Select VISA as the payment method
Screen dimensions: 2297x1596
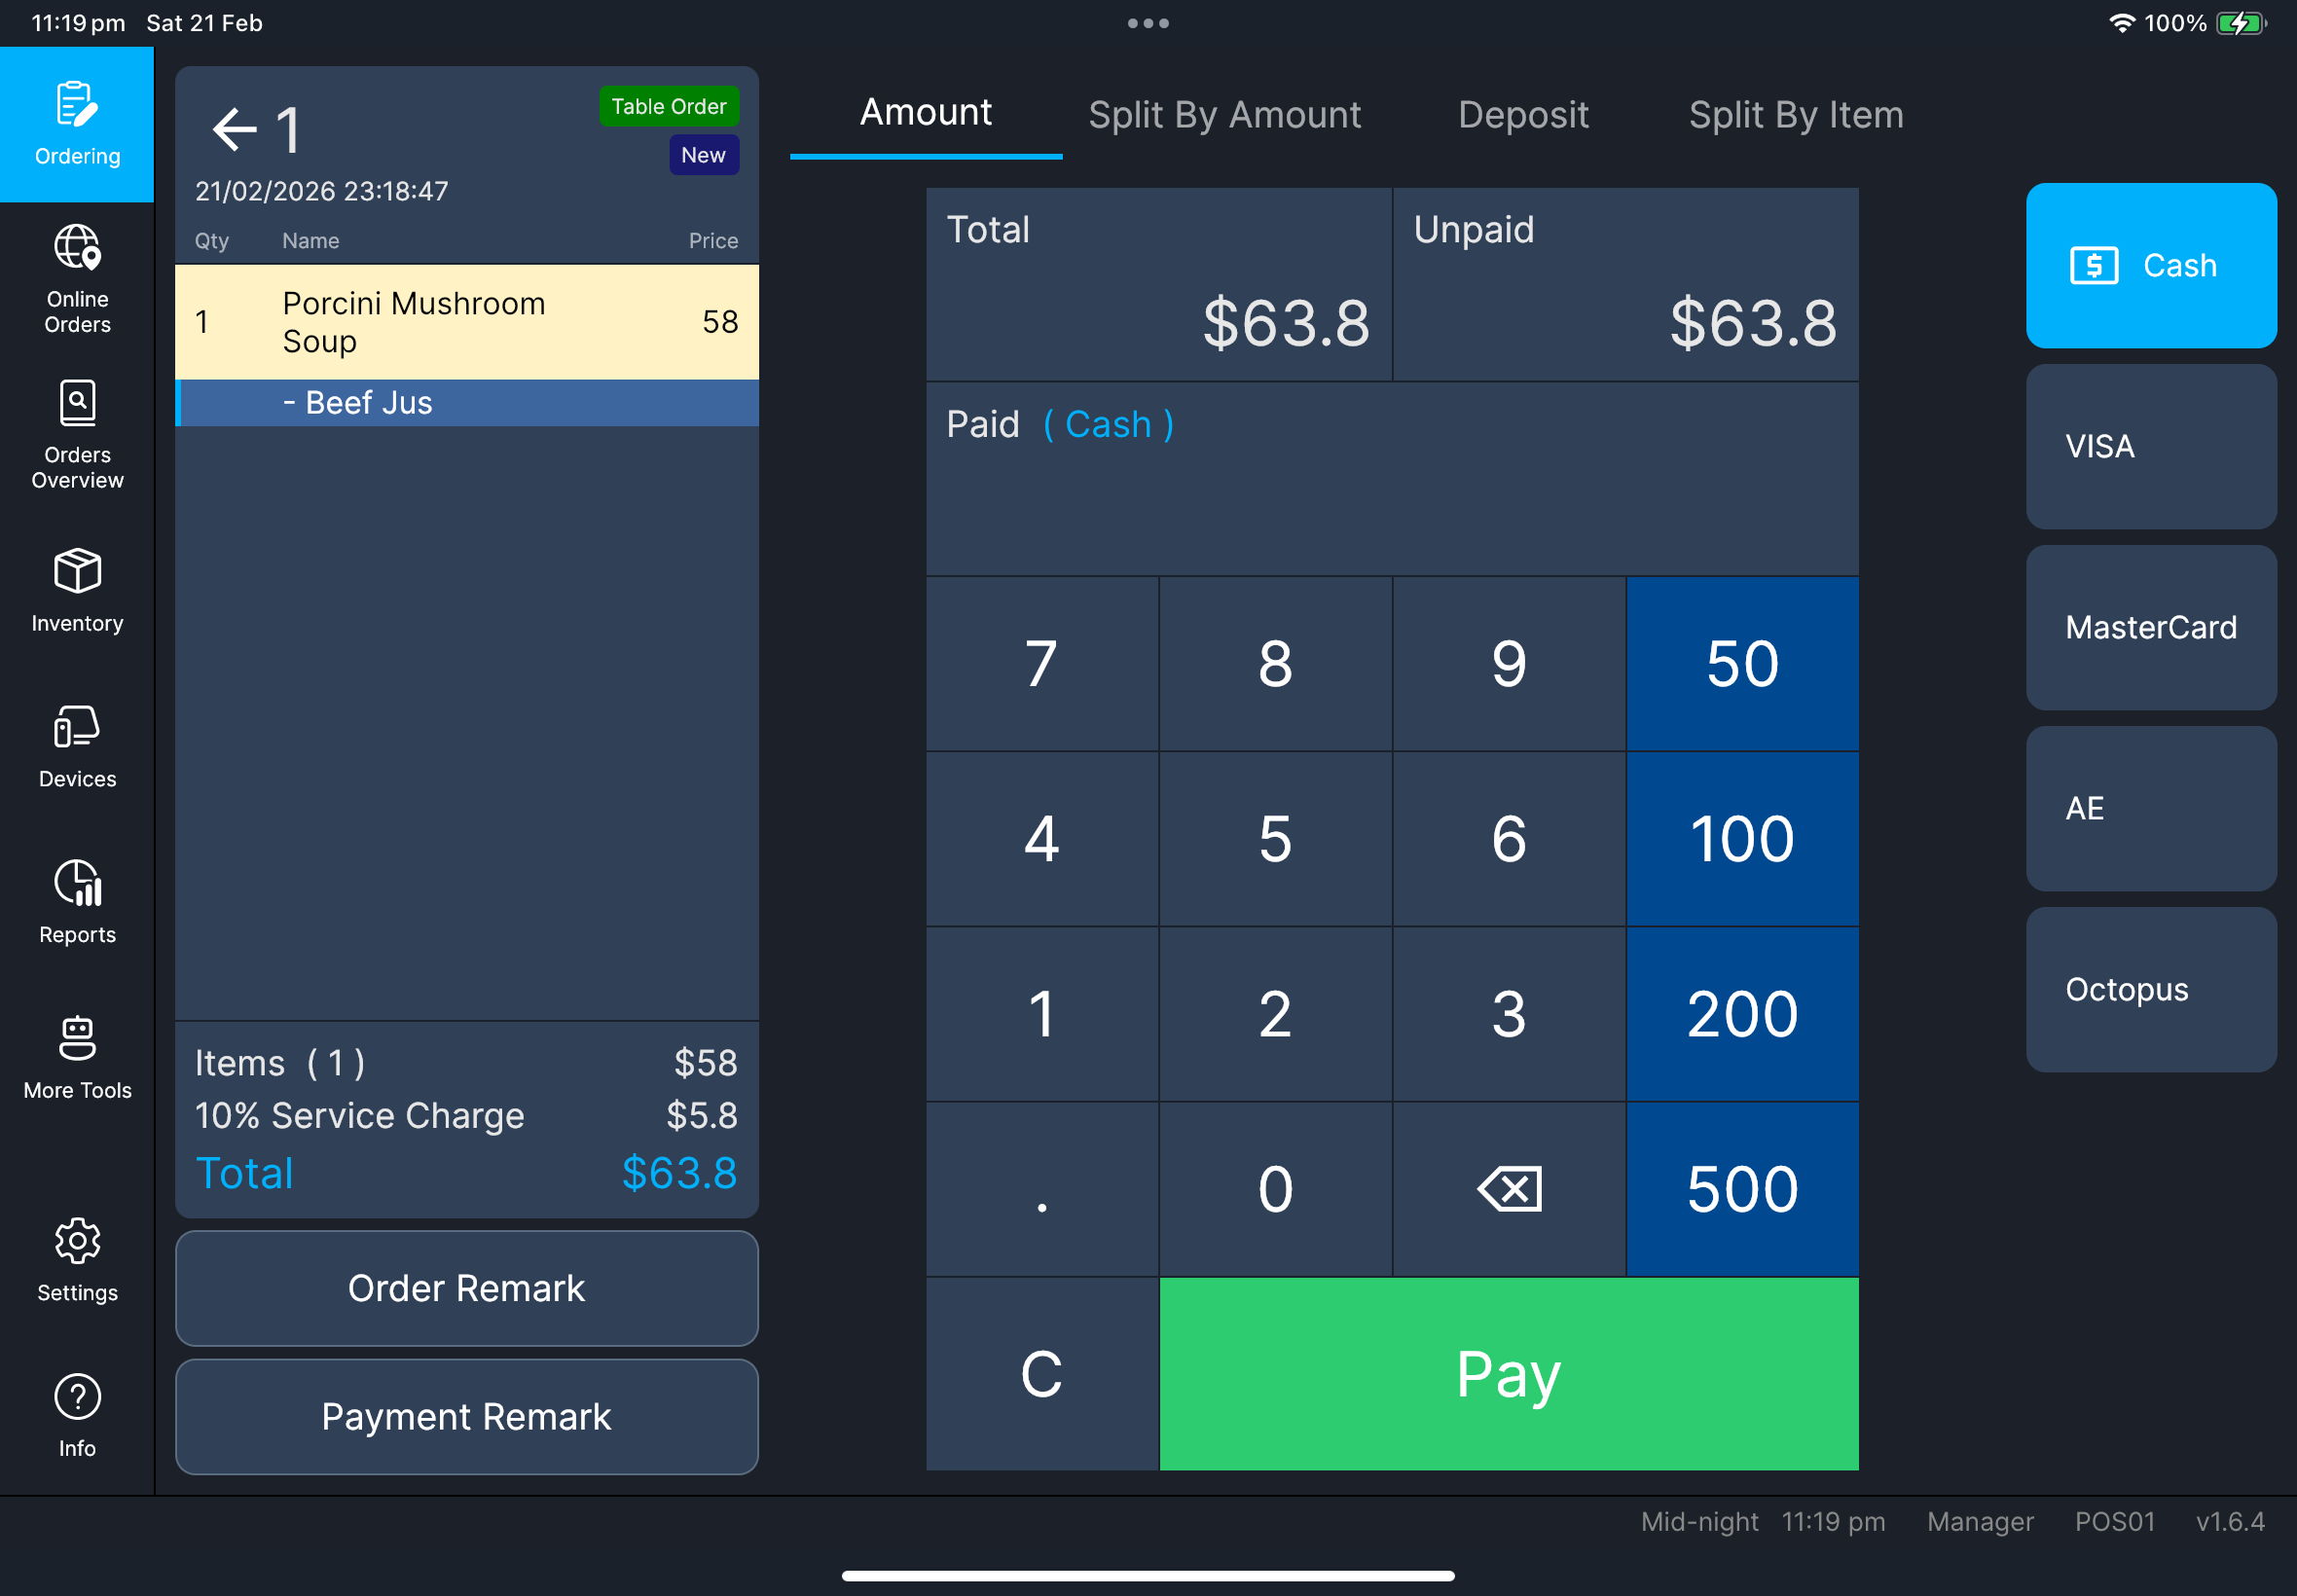[2150, 446]
